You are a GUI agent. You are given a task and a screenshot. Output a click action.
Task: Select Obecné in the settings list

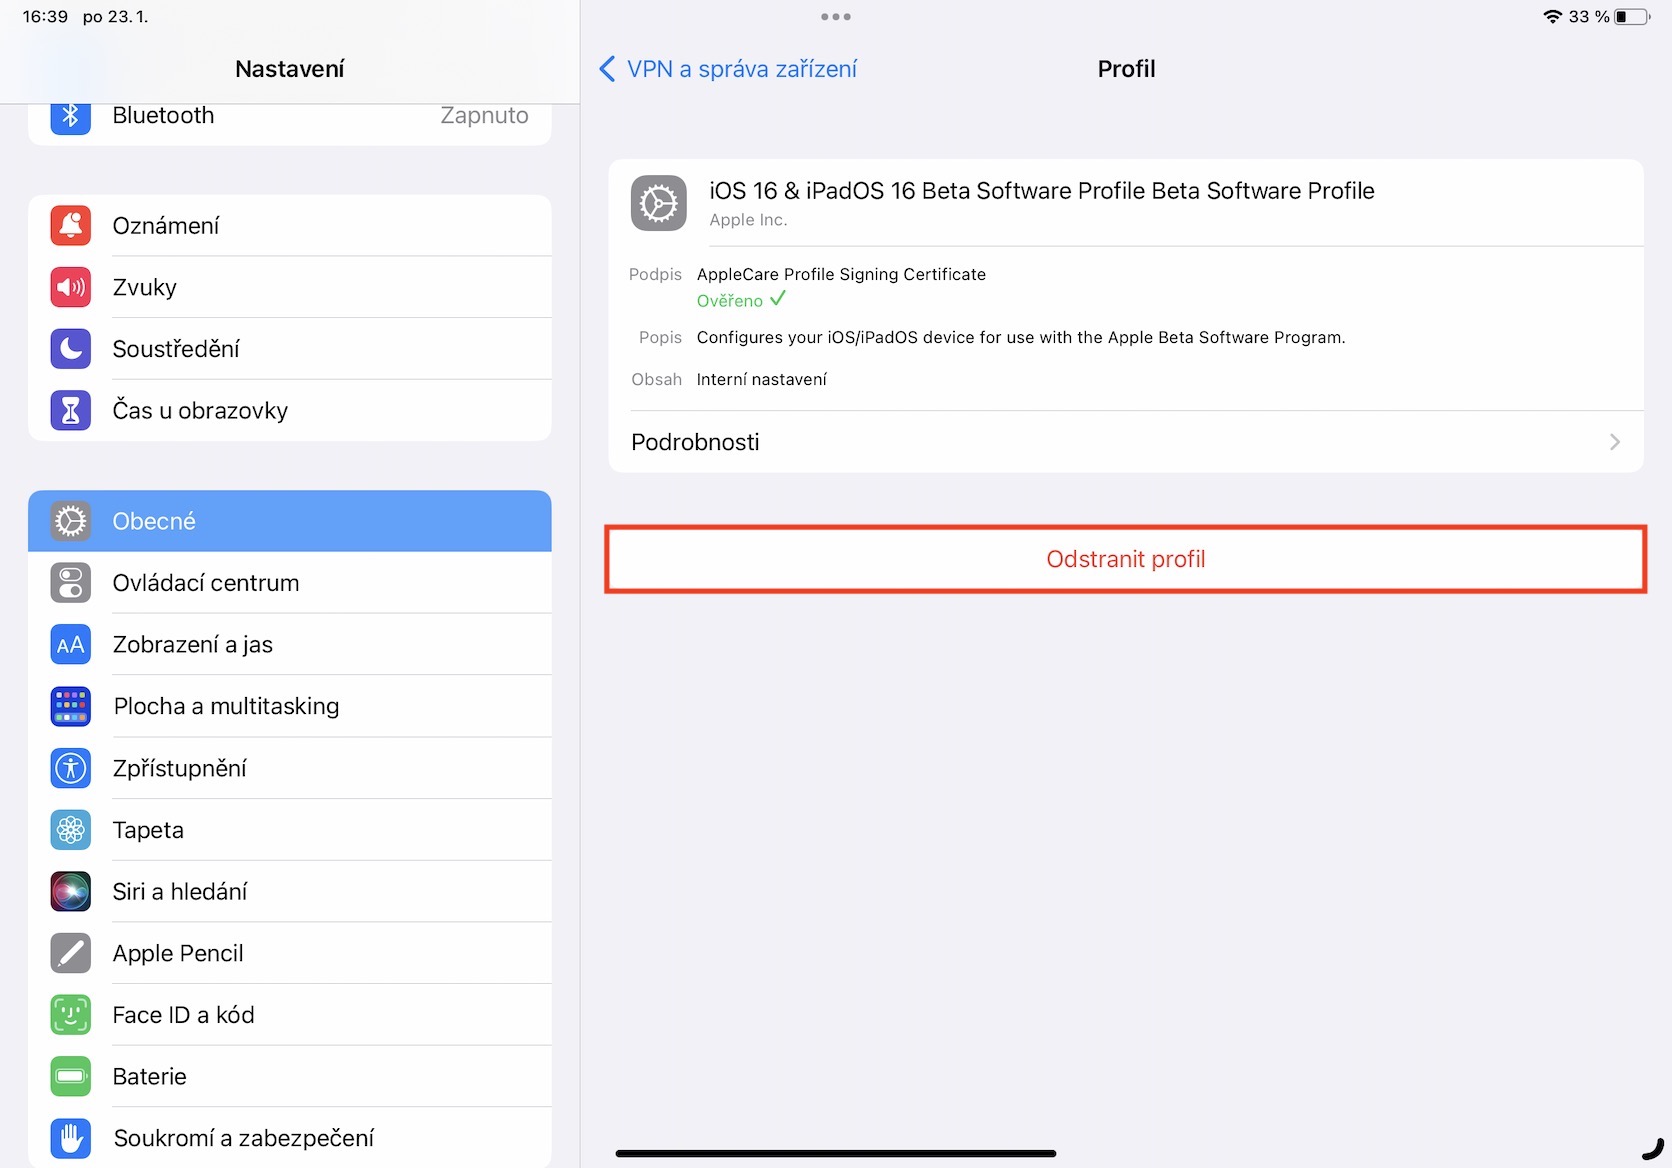pos(290,521)
